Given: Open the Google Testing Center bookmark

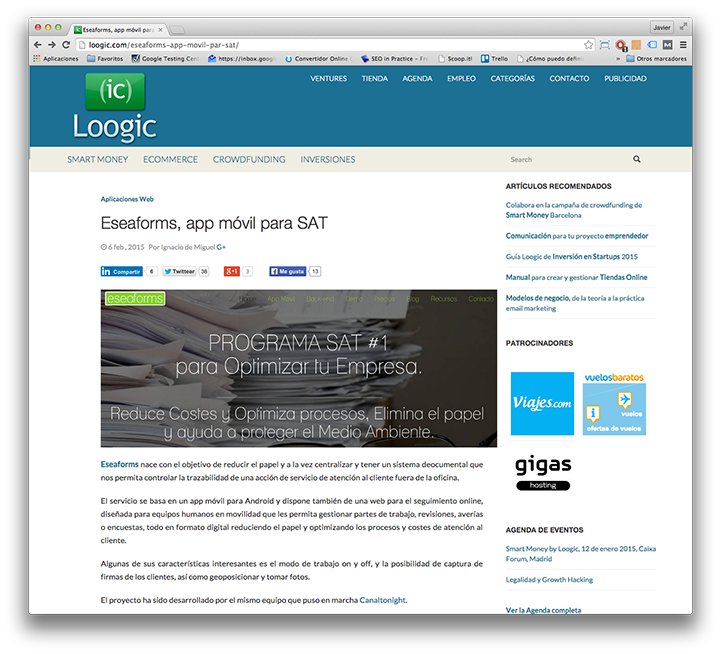Looking at the screenshot, I should pos(165,58).
